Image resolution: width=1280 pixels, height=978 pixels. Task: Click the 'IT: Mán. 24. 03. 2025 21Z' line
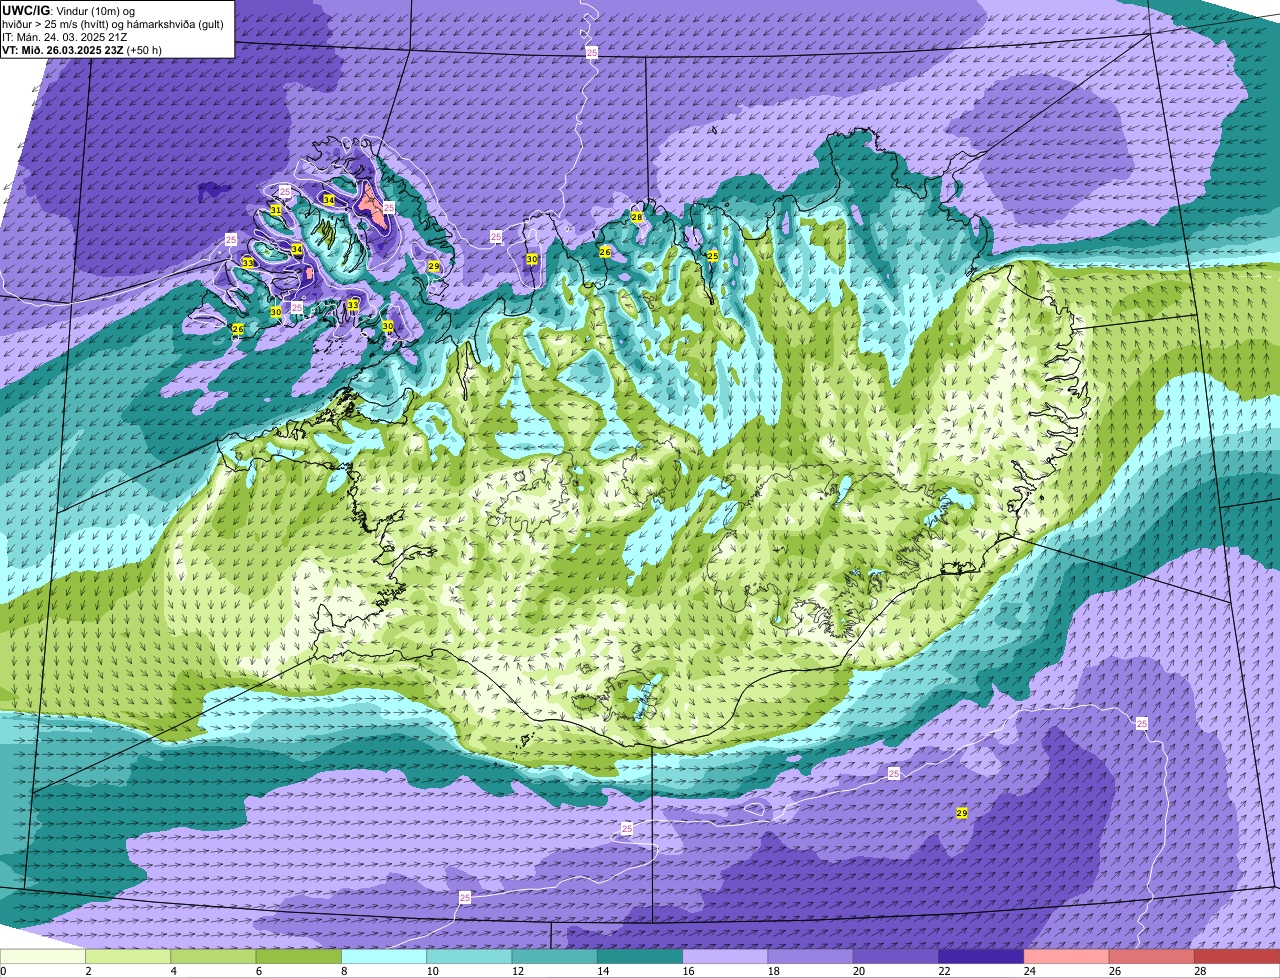[x=65, y=37]
